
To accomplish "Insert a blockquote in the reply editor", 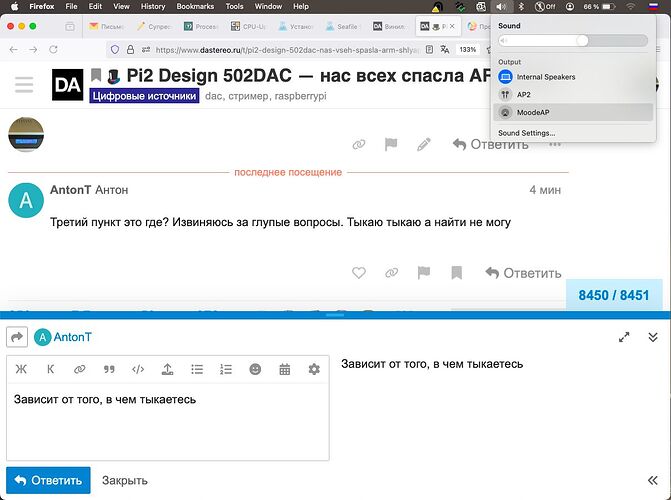I will (109, 369).
